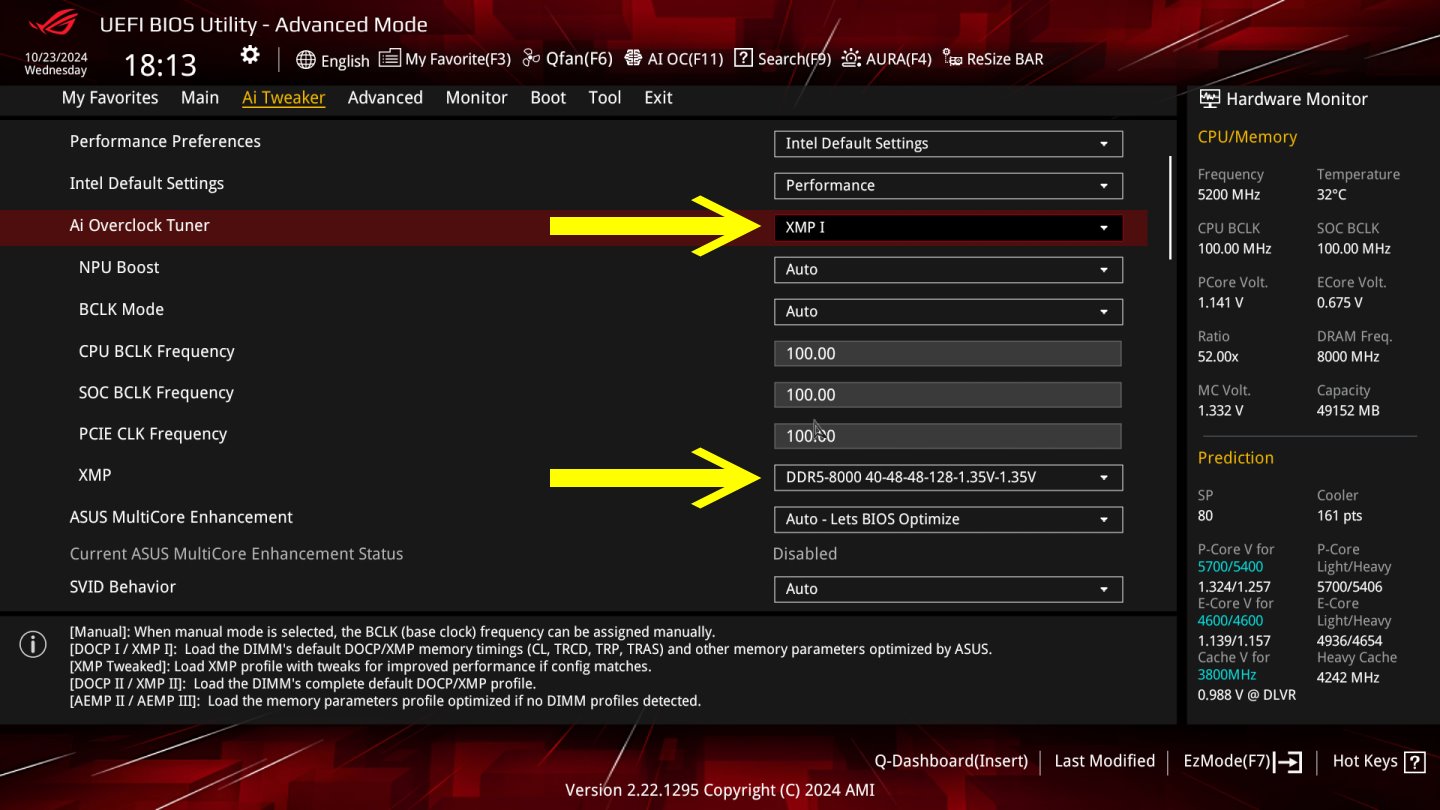
Task: Click the PCIE CLK Frequency field
Action: pyautogui.click(x=947, y=435)
